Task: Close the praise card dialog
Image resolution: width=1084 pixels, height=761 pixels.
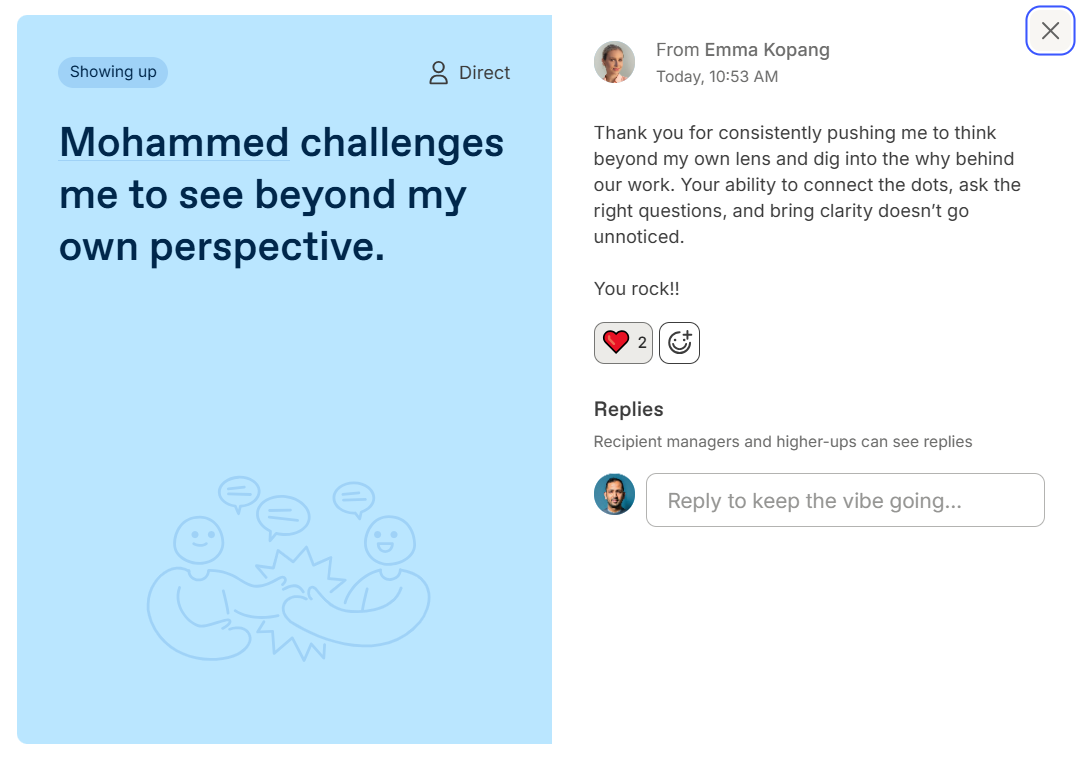Action: pyautogui.click(x=1049, y=30)
